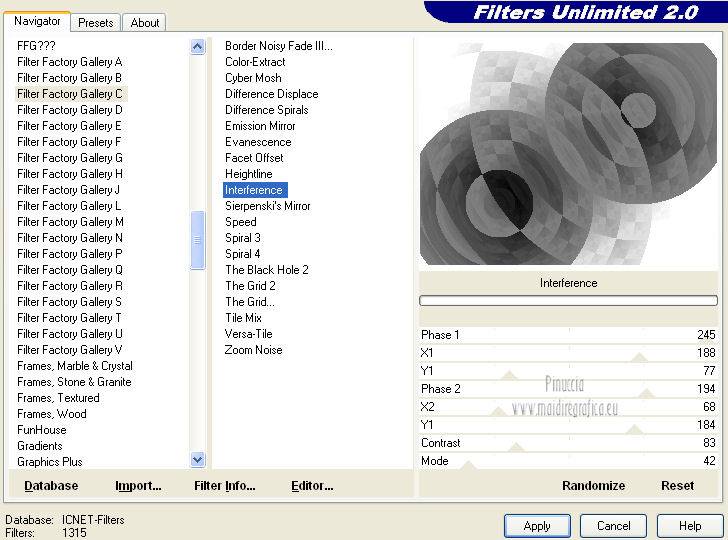Select Filter Factory Gallery A
Screen dimensions: 728x540
pyautogui.click(x=70, y=62)
